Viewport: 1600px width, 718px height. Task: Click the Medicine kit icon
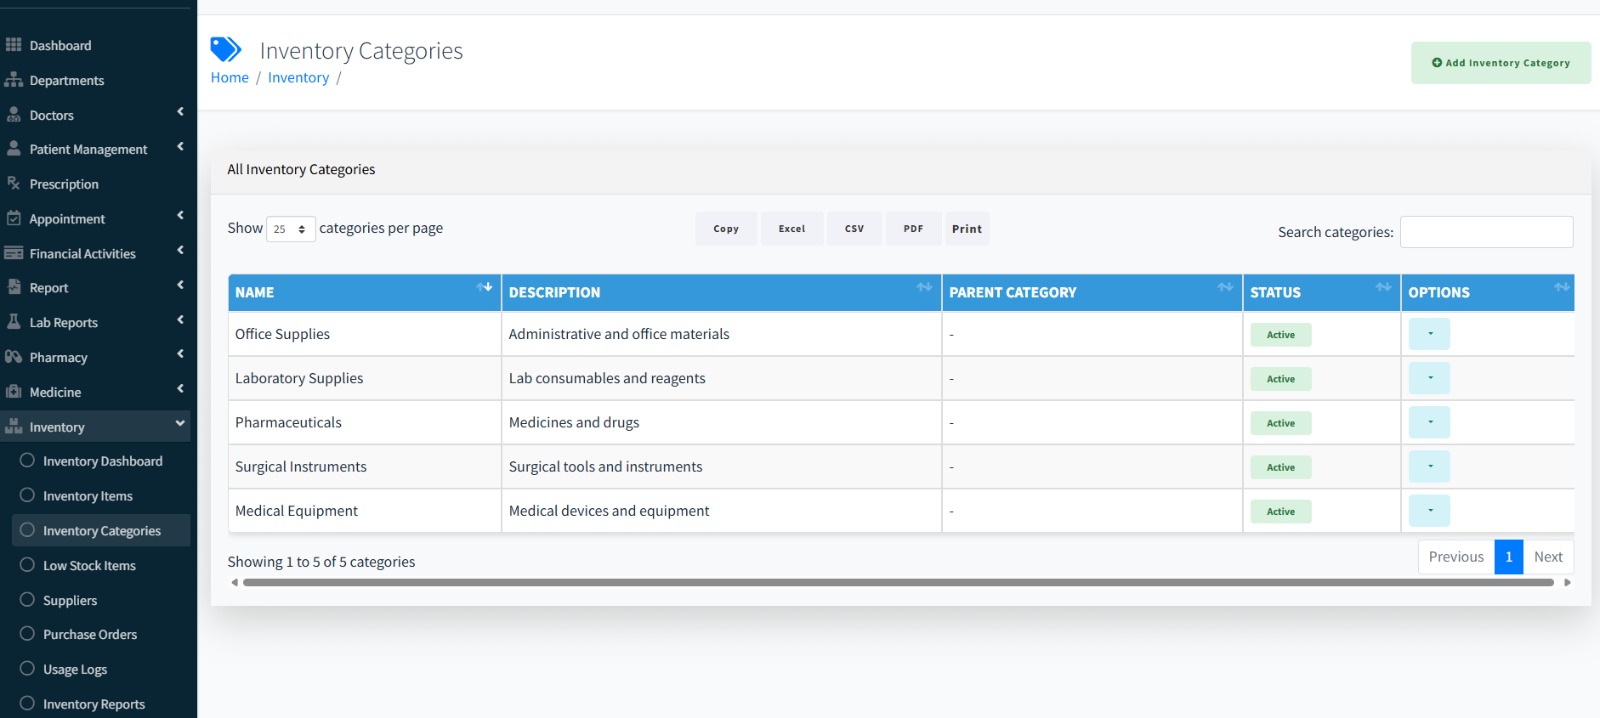coord(13,391)
